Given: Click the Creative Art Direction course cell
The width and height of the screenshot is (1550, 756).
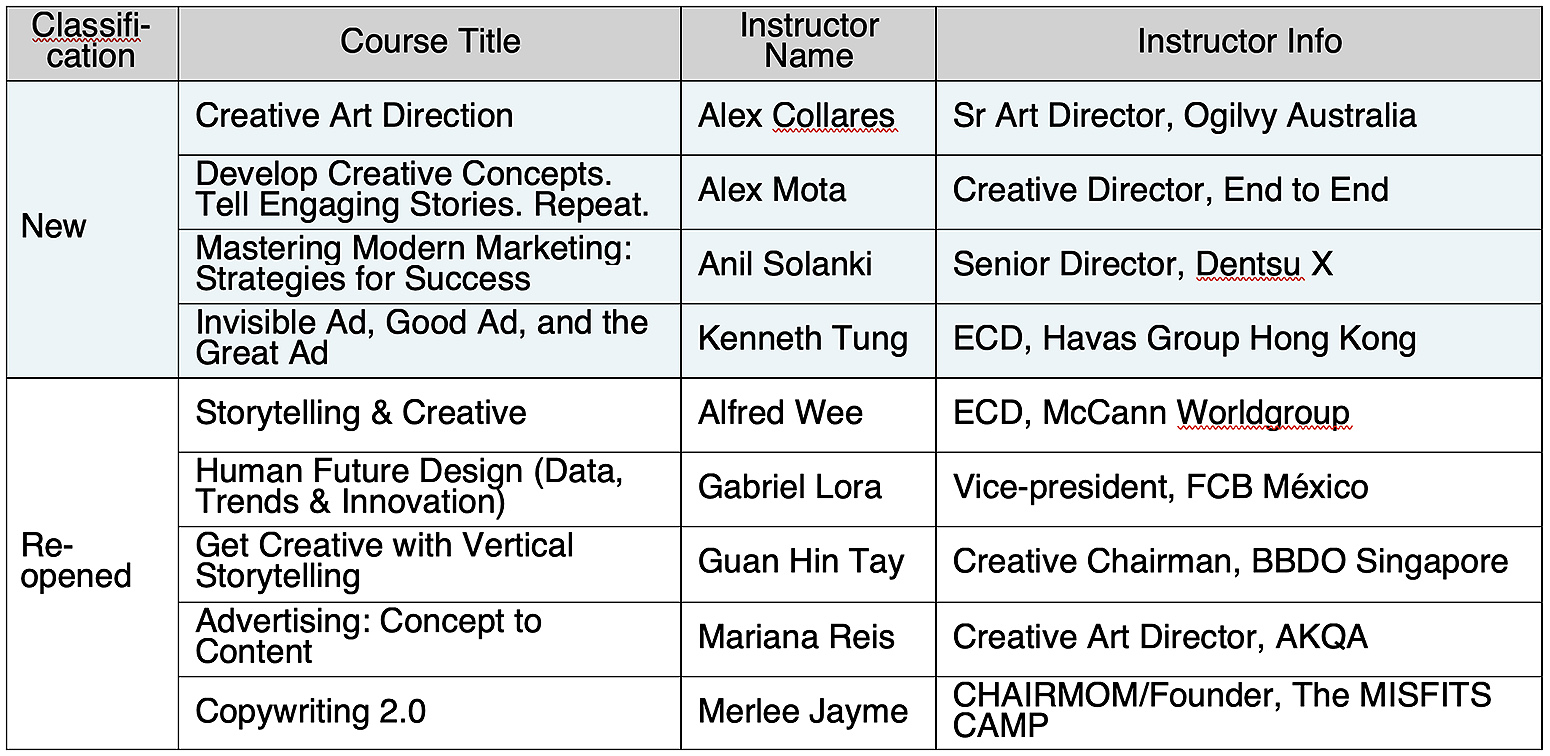Looking at the screenshot, I should pos(430,117).
